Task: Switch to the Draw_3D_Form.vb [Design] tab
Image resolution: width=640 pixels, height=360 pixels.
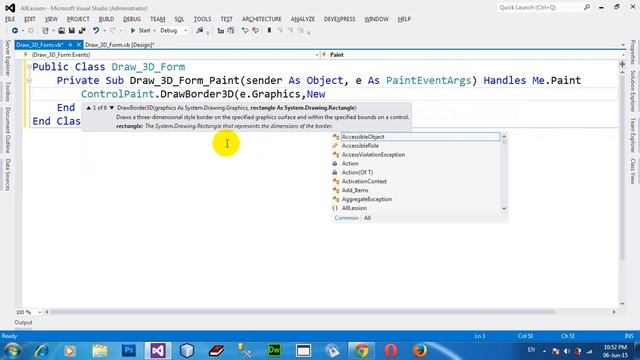Action: (x=119, y=45)
